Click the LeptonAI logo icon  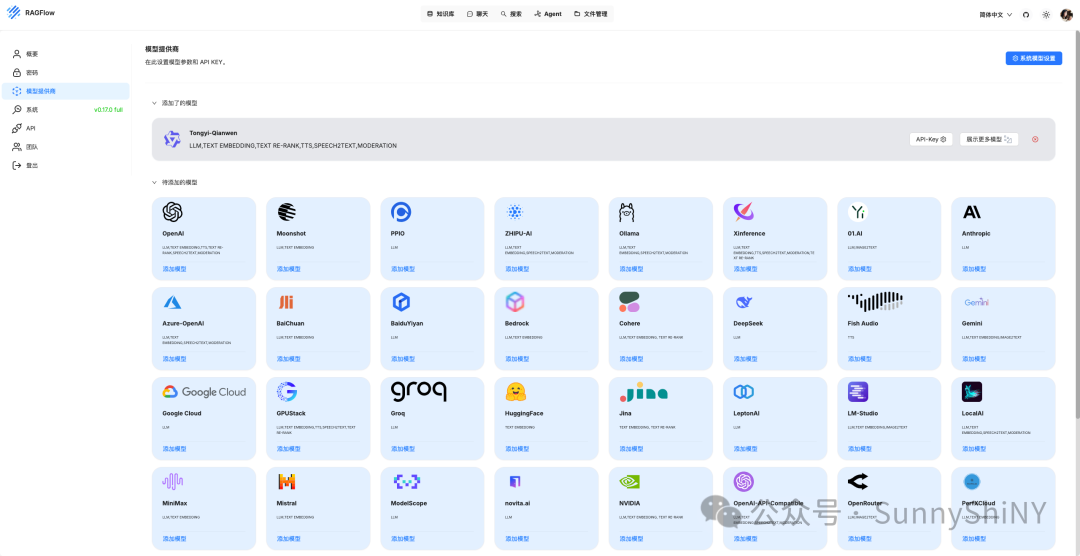pos(744,392)
